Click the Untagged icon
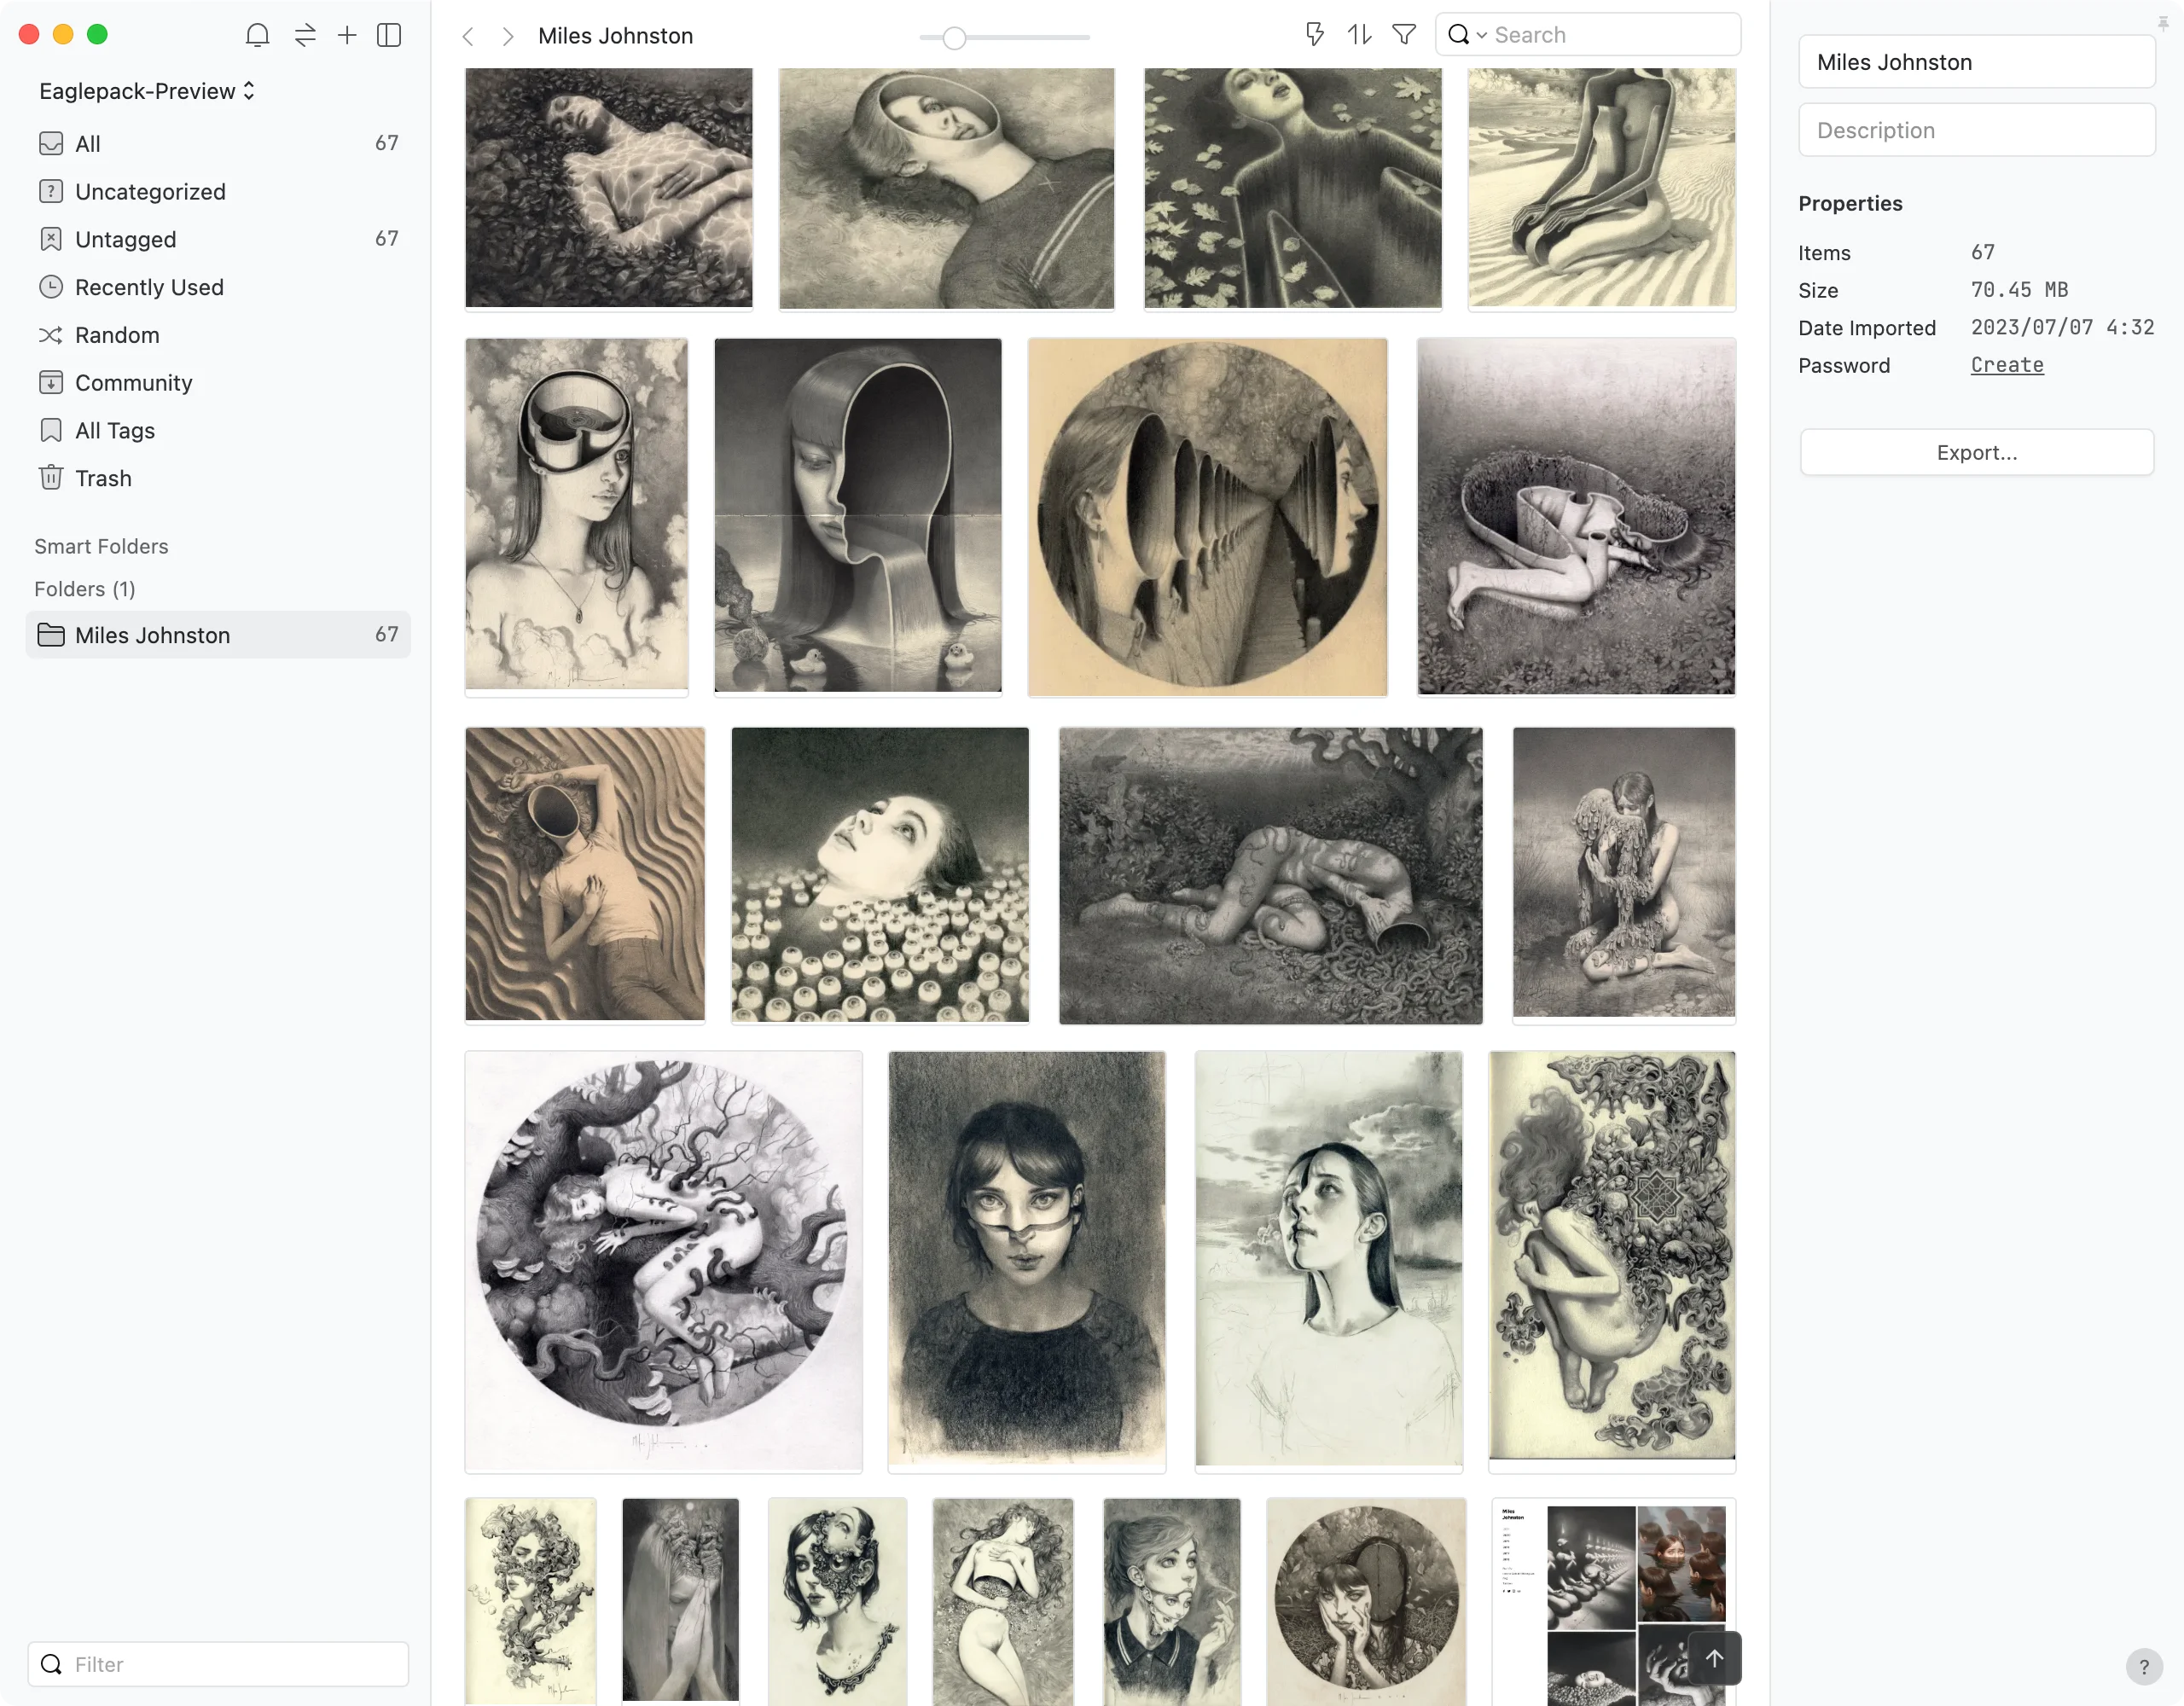2184x1706 pixels. (51, 239)
